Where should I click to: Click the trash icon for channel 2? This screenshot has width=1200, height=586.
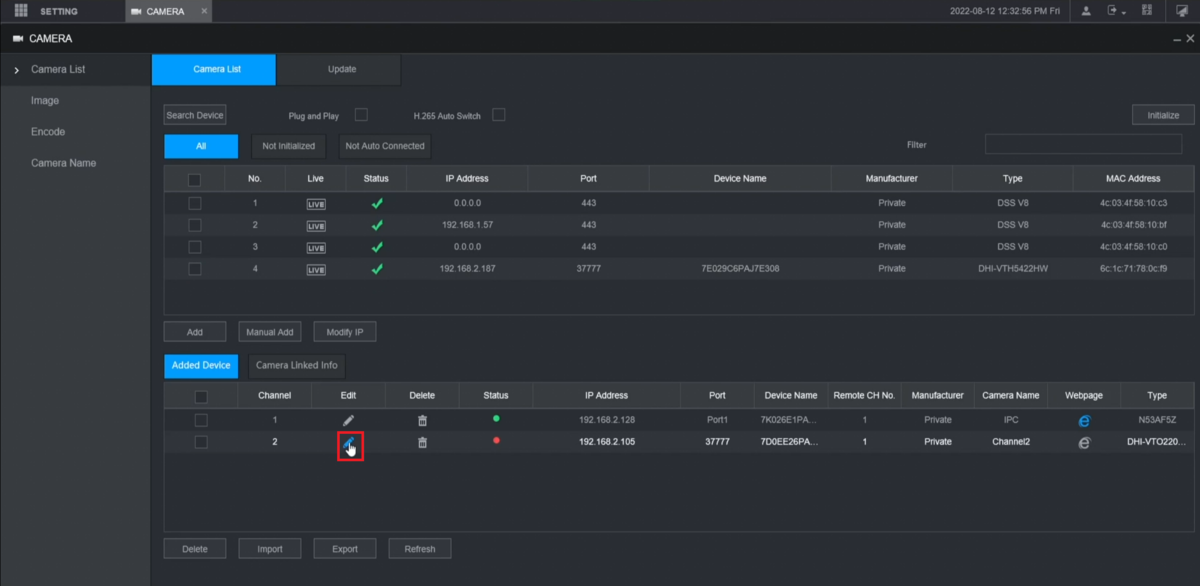pyautogui.click(x=422, y=442)
